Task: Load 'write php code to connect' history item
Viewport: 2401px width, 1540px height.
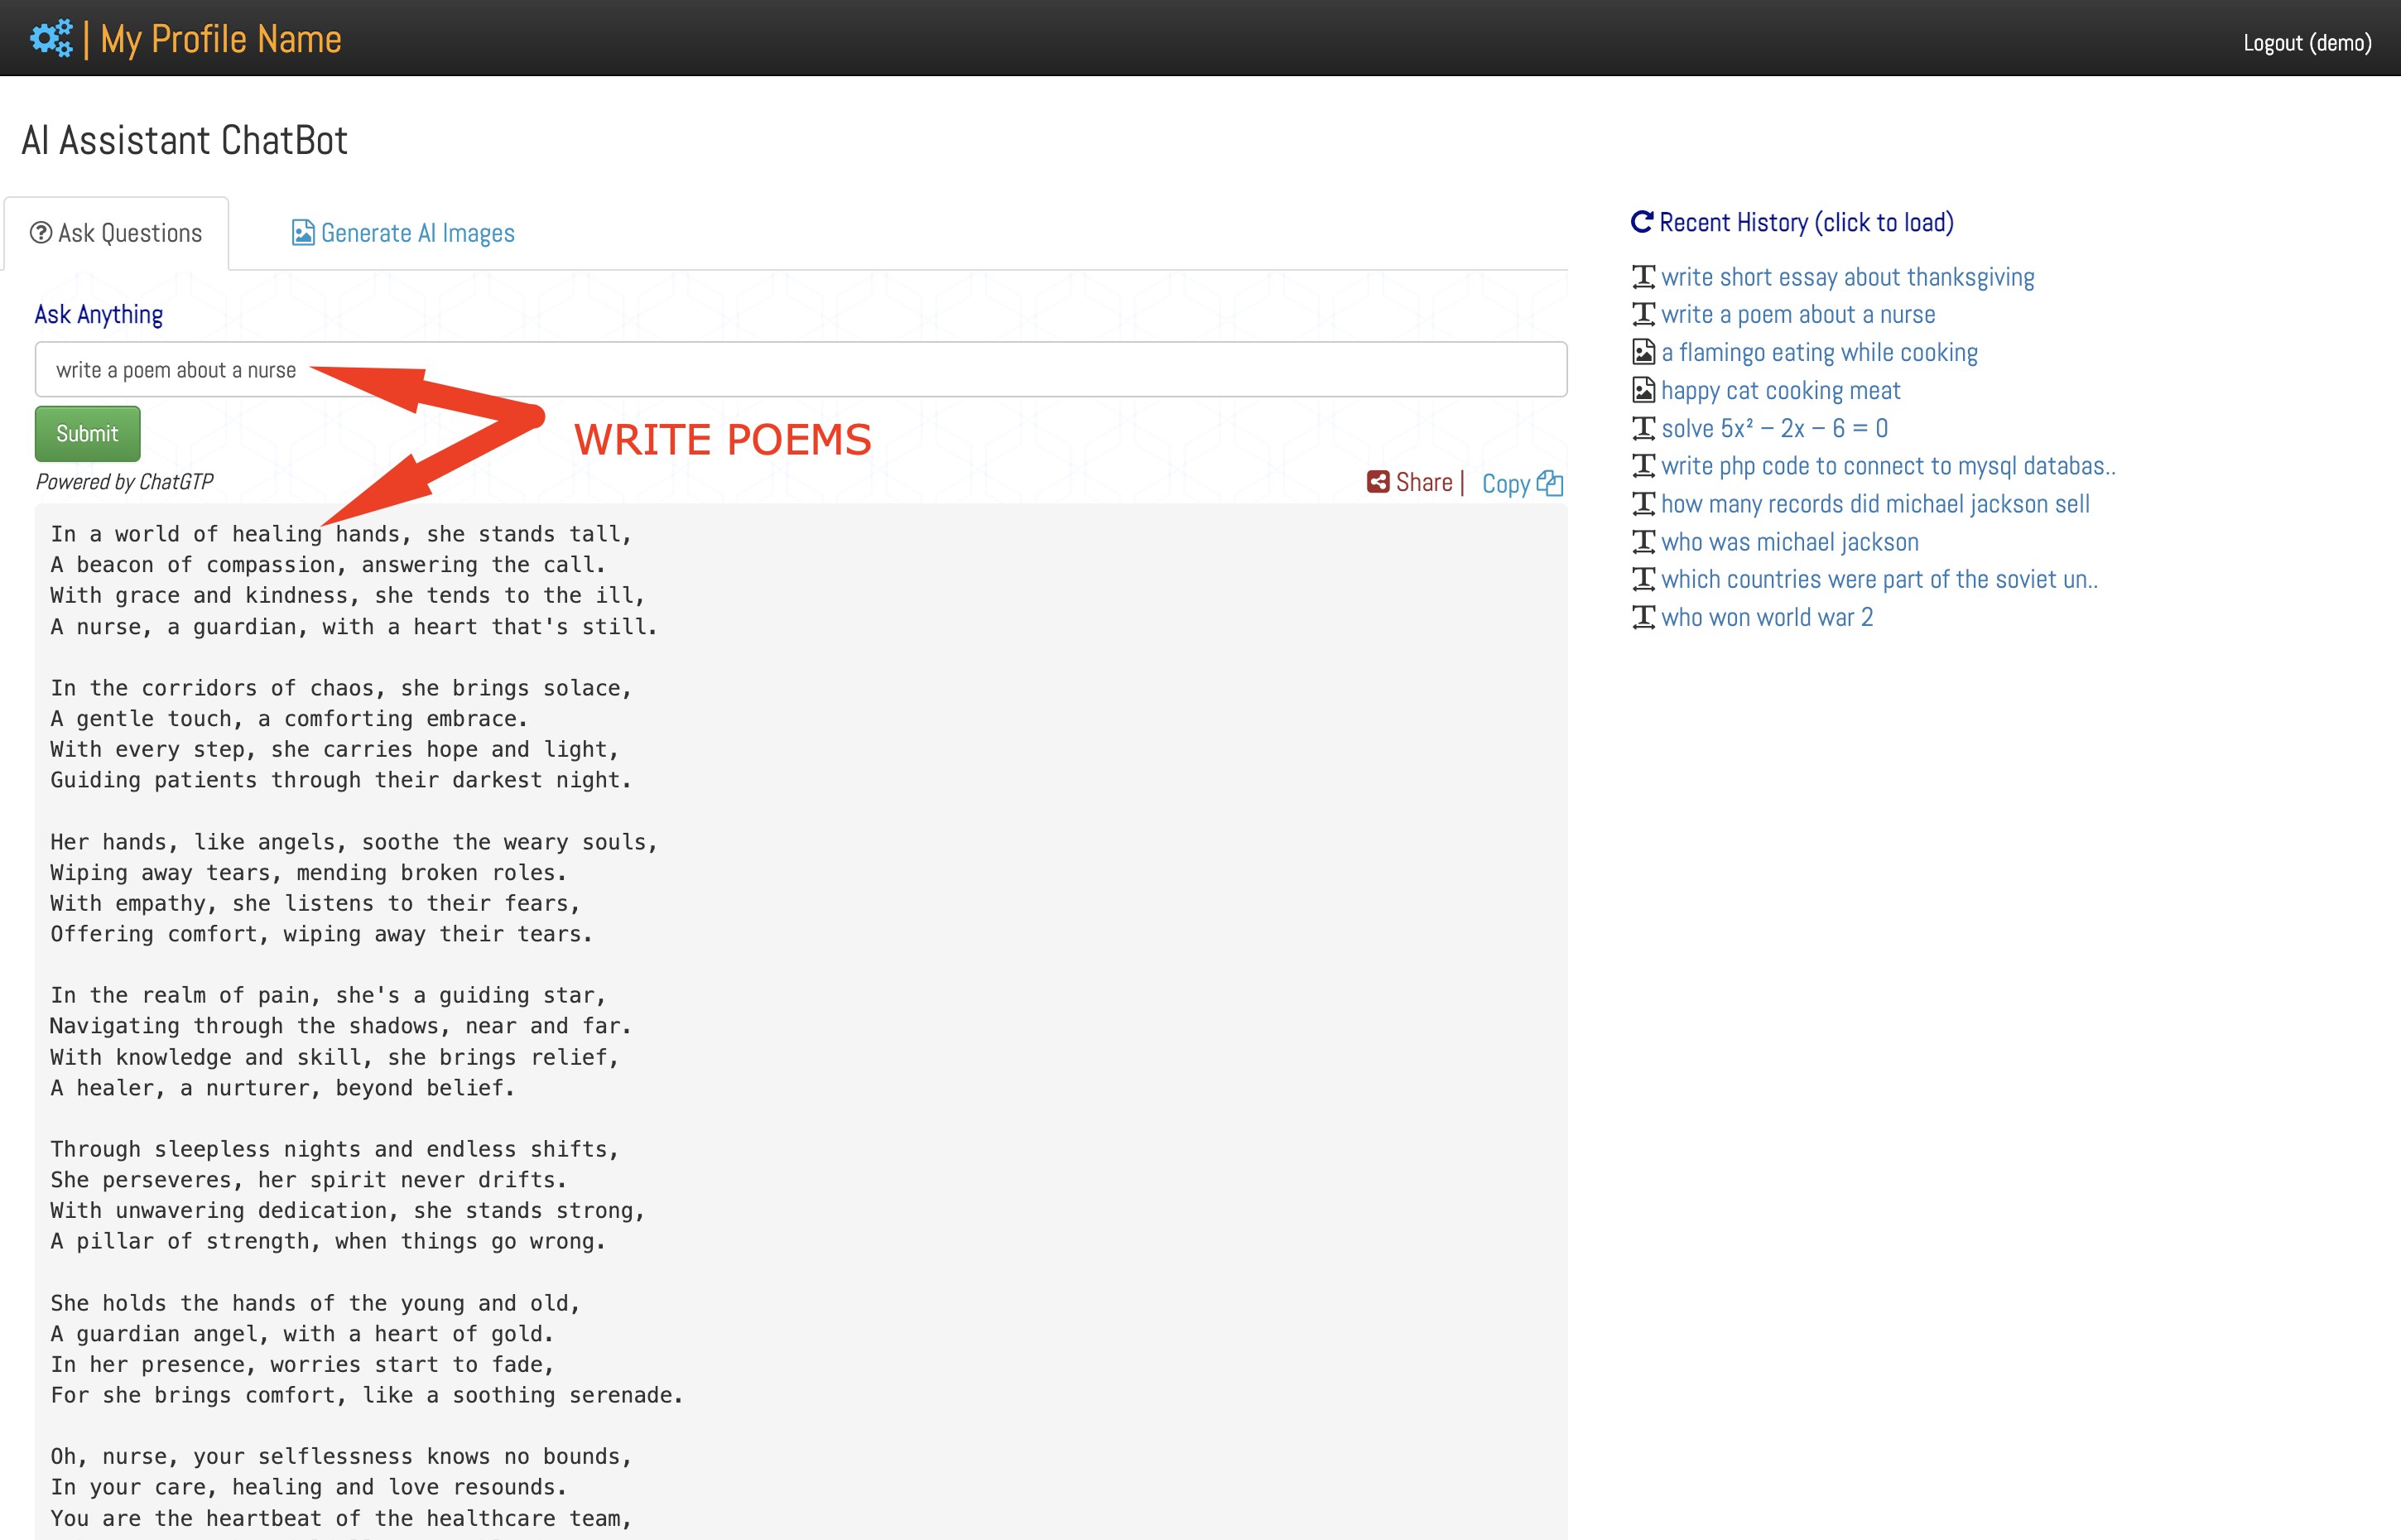Action: [x=1887, y=466]
